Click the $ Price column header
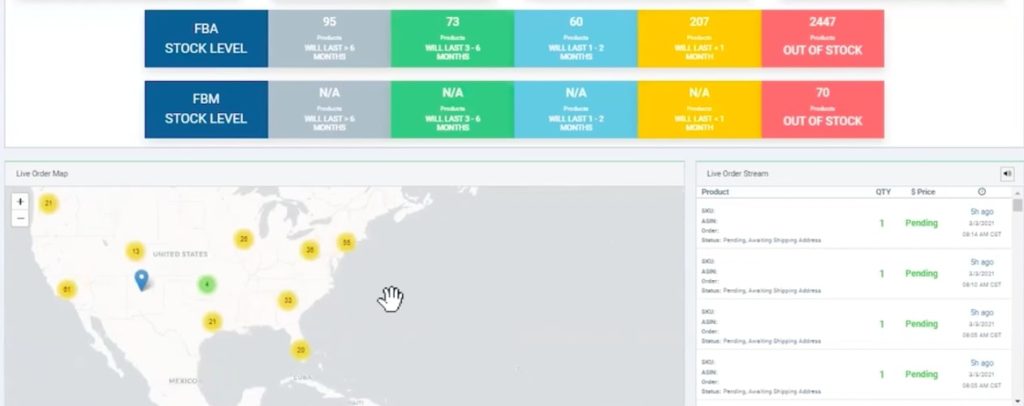The image size is (1024, 406). click(923, 192)
